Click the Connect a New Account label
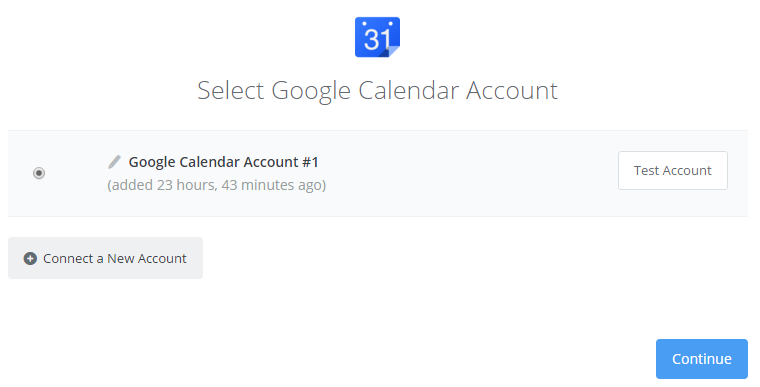760x387 pixels. click(x=115, y=258)
